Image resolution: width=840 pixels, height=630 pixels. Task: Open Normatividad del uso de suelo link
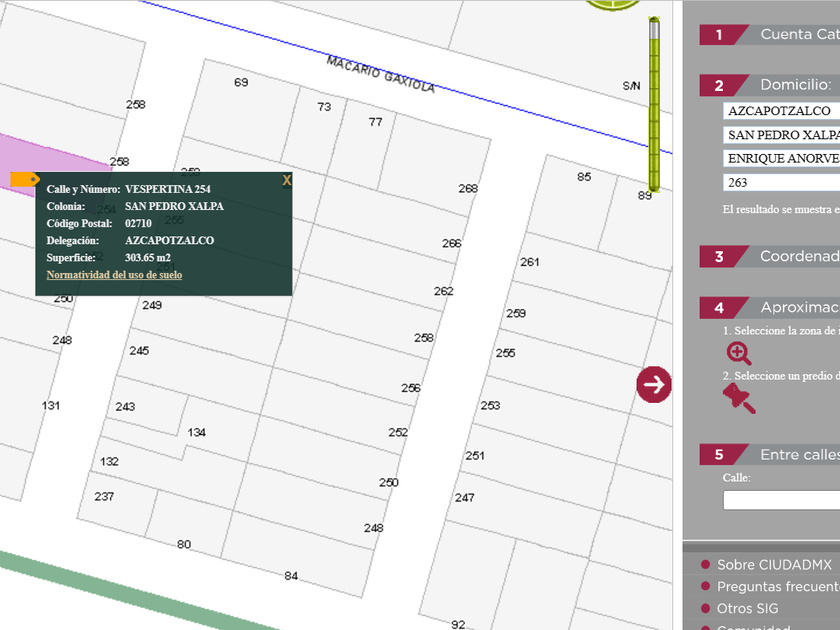tap(114, 275)
